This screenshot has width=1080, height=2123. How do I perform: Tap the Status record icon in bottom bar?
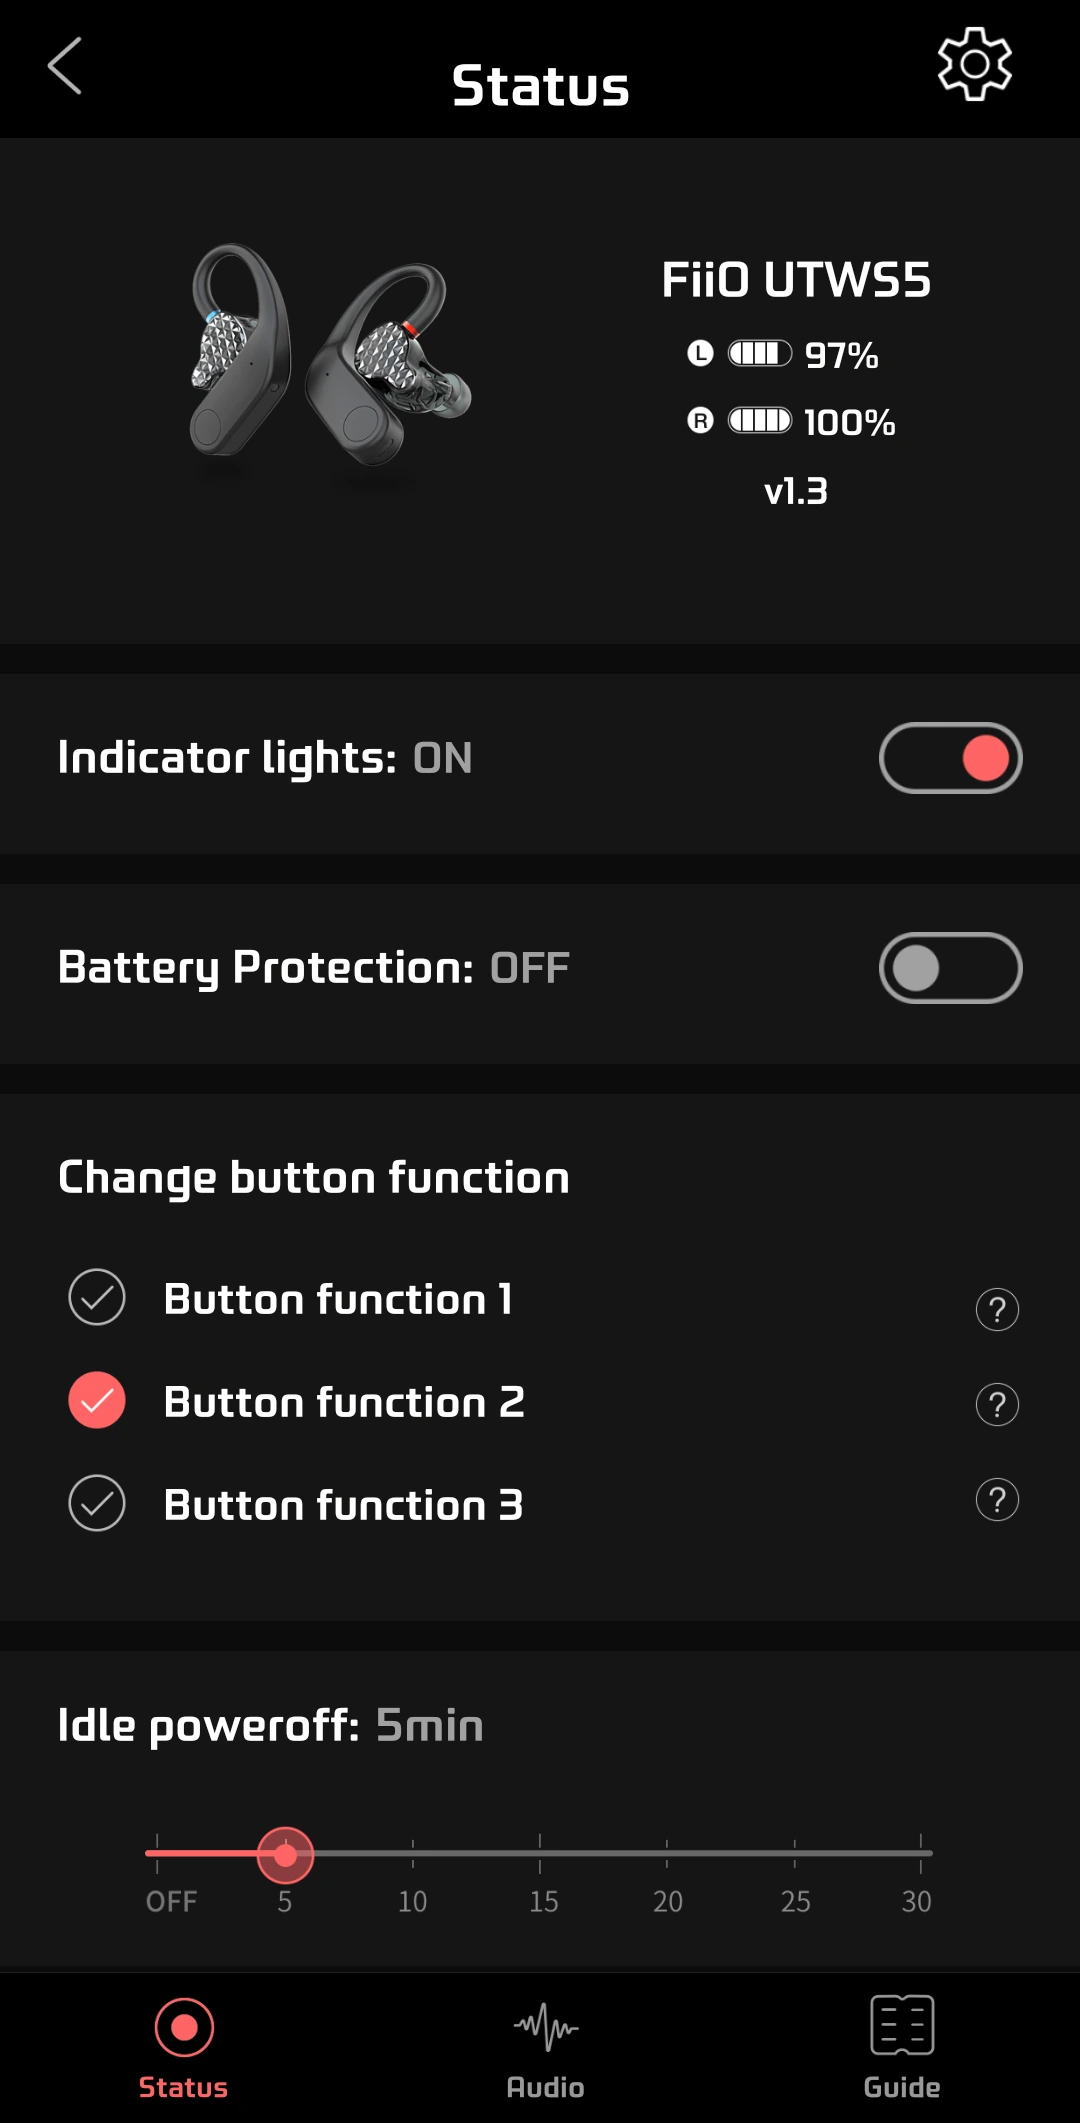184,2027
